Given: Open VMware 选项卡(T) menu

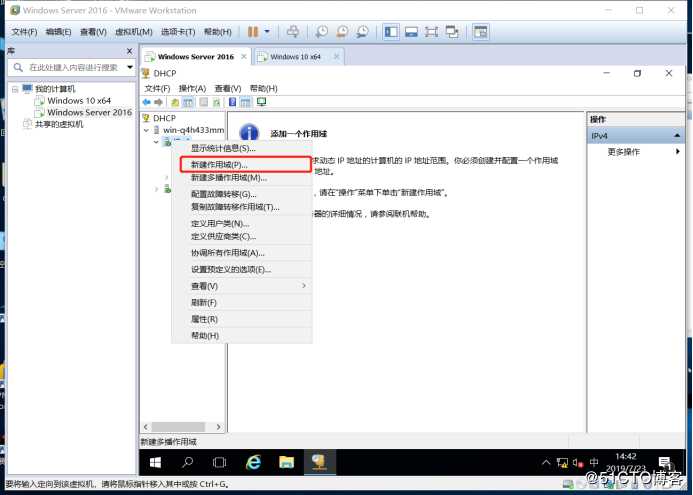Looking at the screenshot, I should pos(178,32).
